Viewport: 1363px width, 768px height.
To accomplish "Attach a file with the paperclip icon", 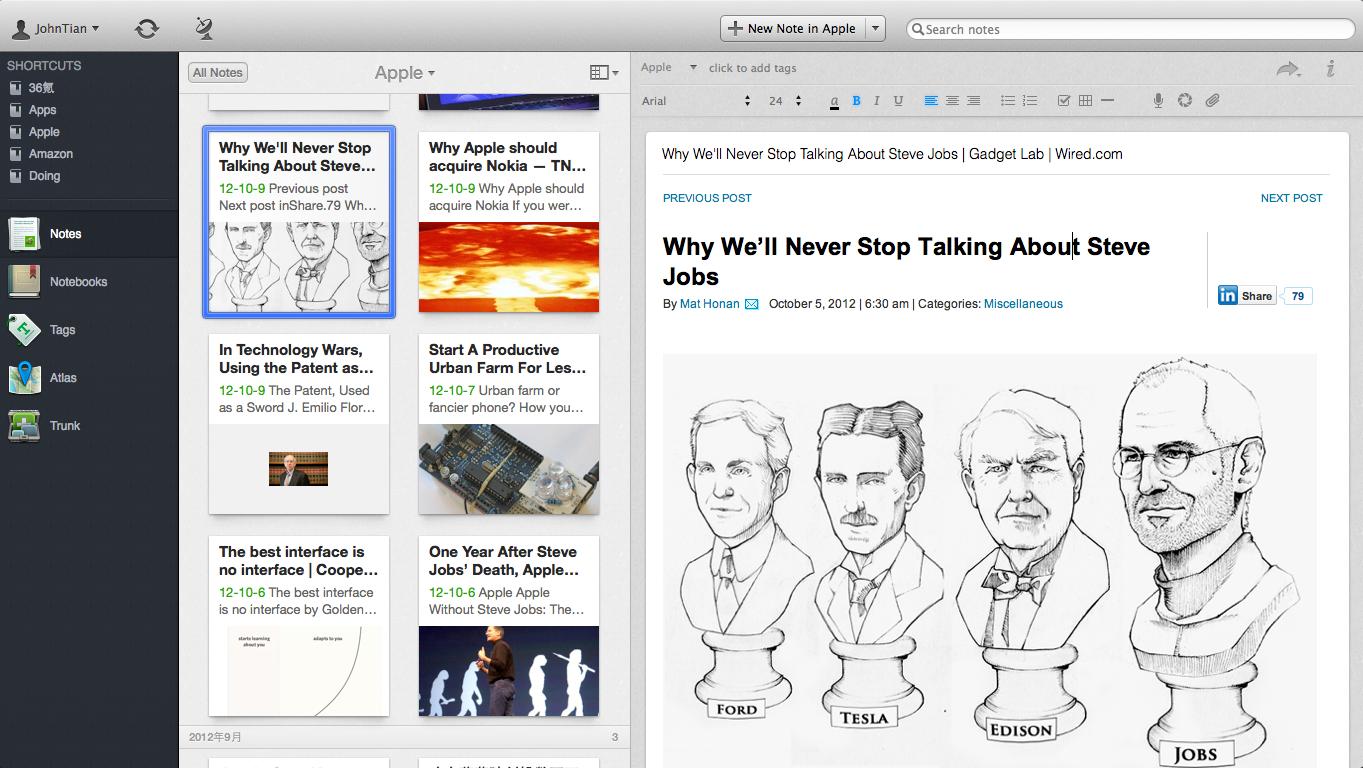I will (1212, 100).
